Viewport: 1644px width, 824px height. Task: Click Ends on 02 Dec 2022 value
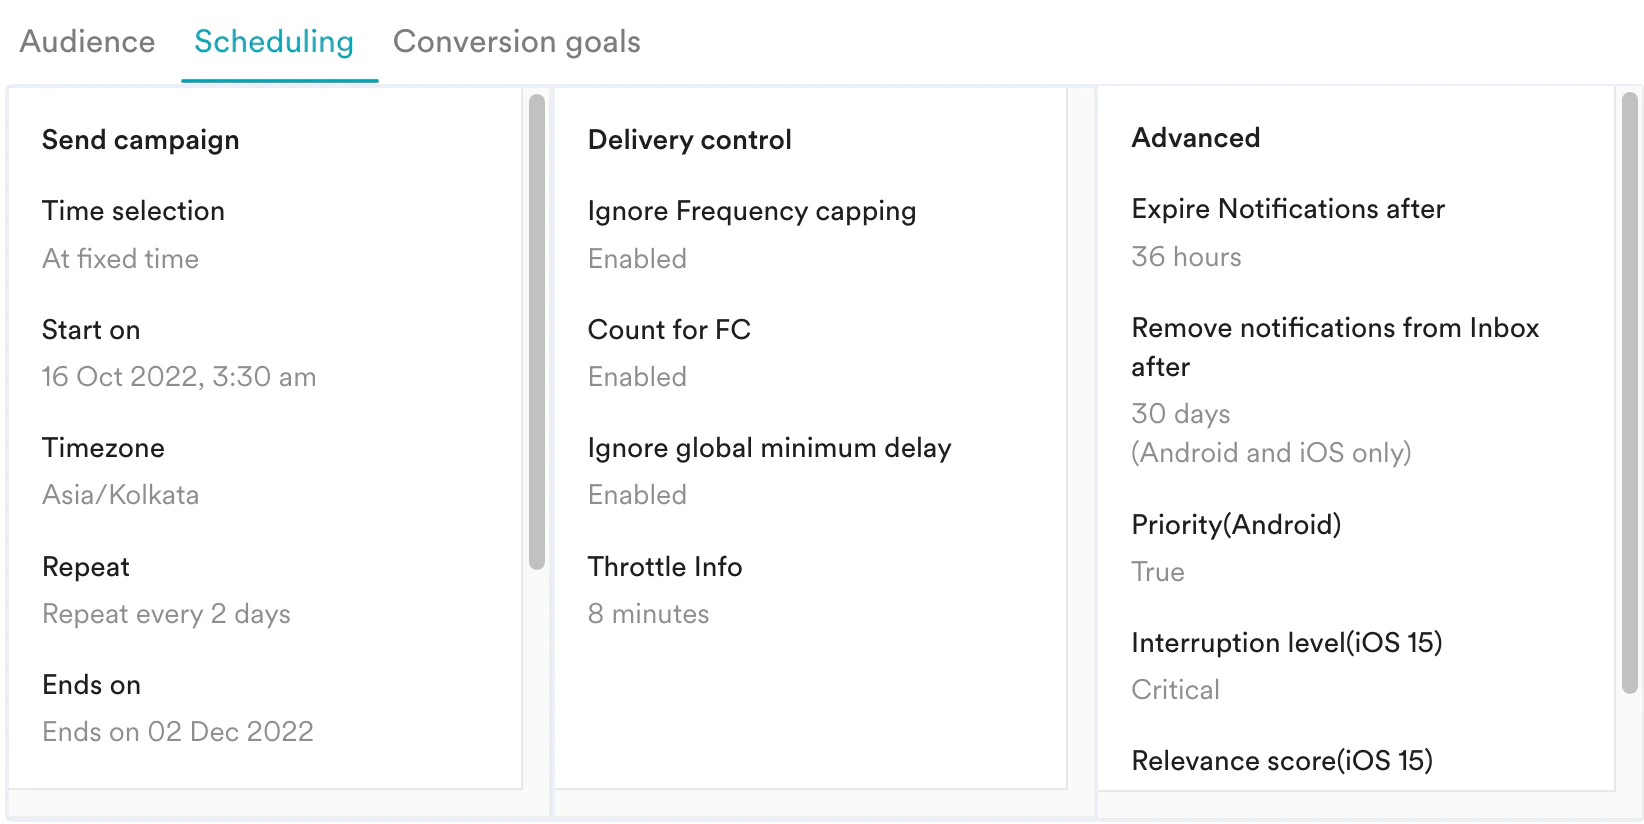pyautogui.click(x=178, y=731)
